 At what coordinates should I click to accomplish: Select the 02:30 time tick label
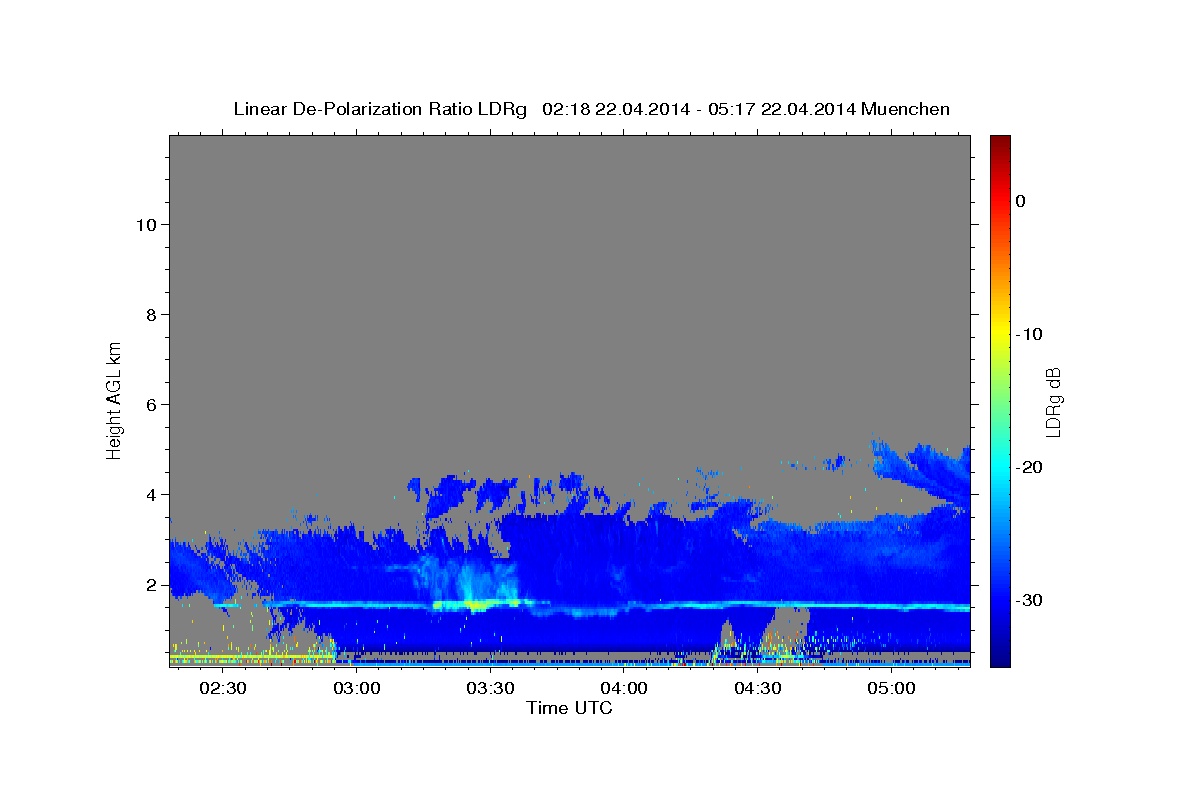(x=223, y=689)
